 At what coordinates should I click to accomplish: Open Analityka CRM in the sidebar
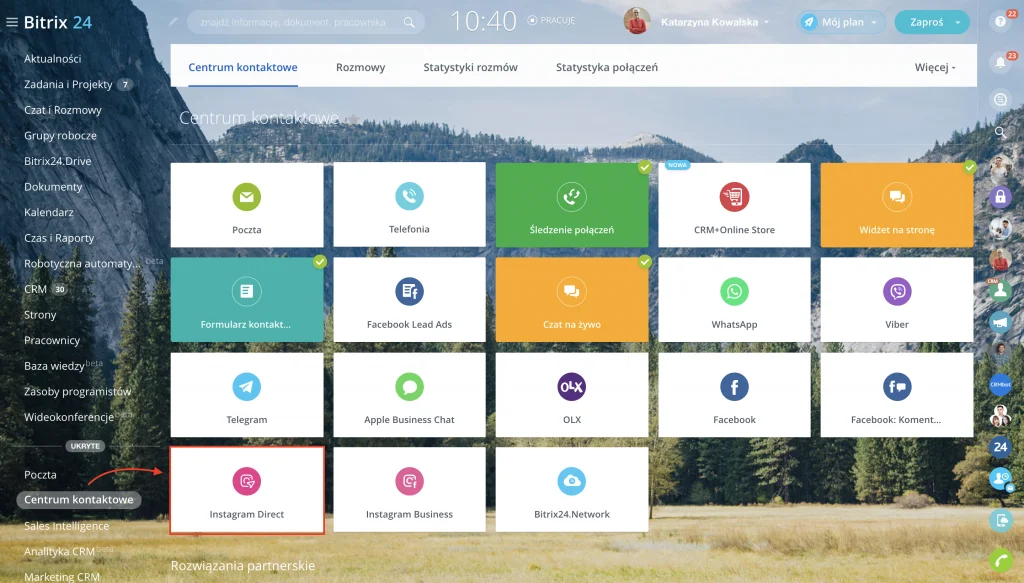(59, 552)
